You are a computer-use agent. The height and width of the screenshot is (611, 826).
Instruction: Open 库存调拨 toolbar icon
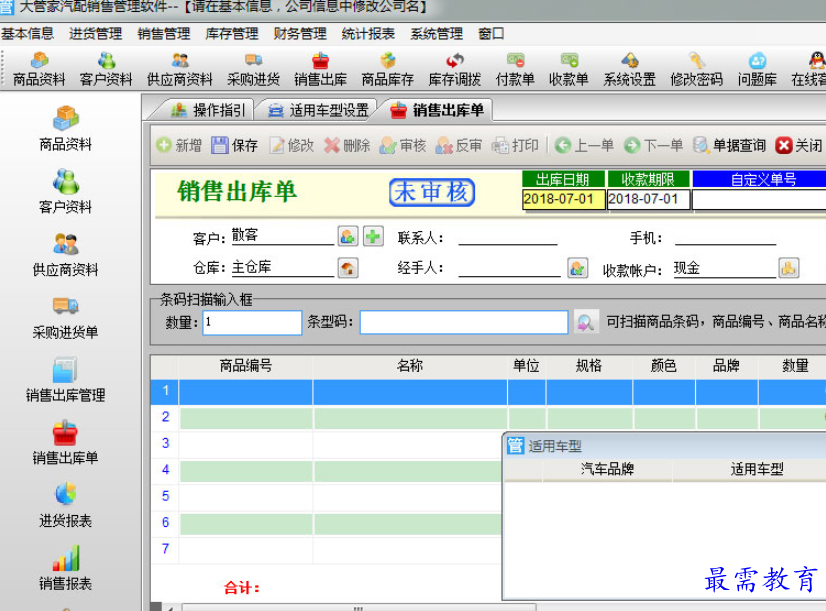455,70
